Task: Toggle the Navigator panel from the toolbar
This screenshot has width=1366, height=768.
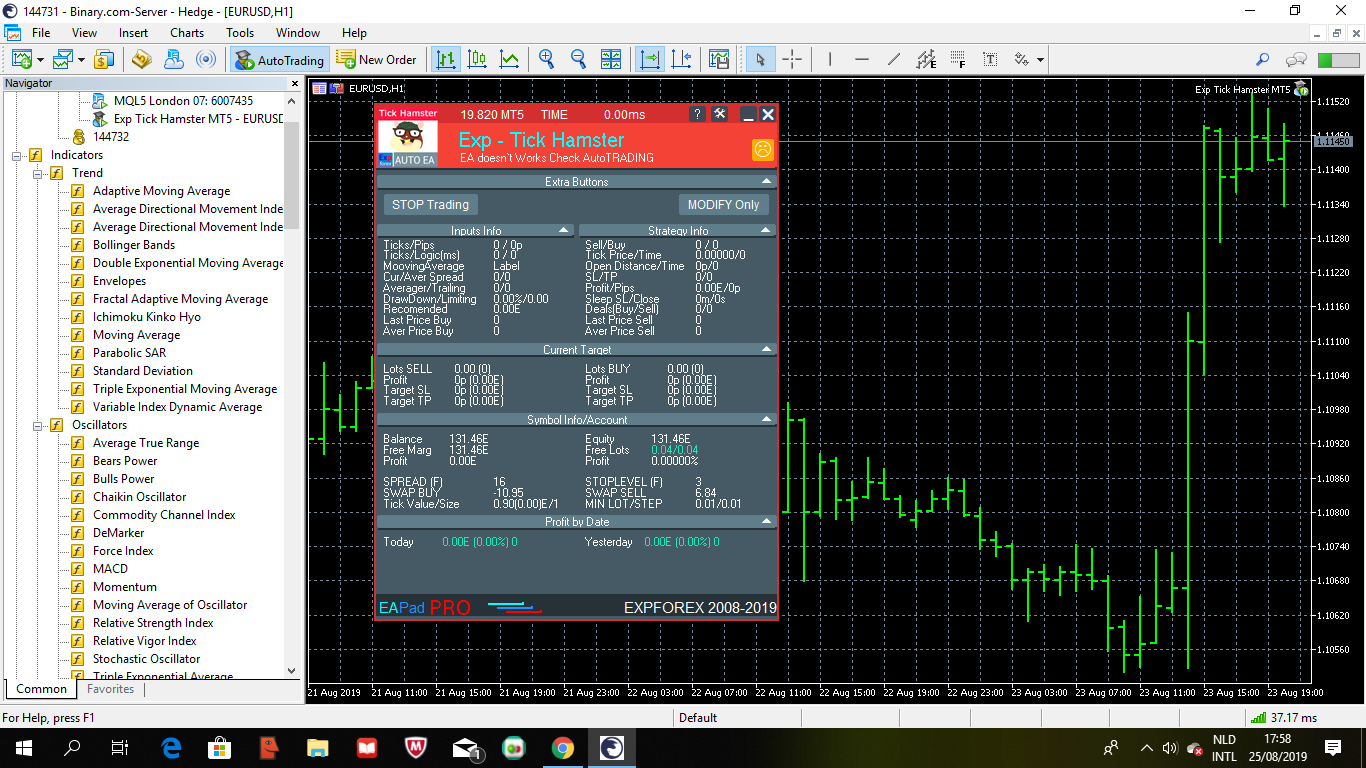Action: click(x=141, y=60)
